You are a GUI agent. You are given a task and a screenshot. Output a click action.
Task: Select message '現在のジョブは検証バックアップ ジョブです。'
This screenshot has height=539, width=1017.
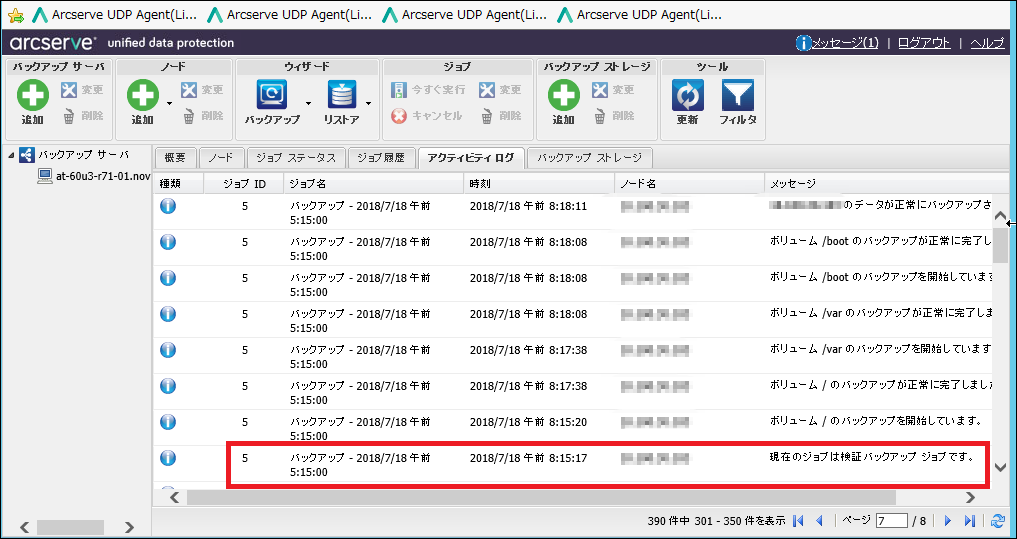click(x=872, y=458)
